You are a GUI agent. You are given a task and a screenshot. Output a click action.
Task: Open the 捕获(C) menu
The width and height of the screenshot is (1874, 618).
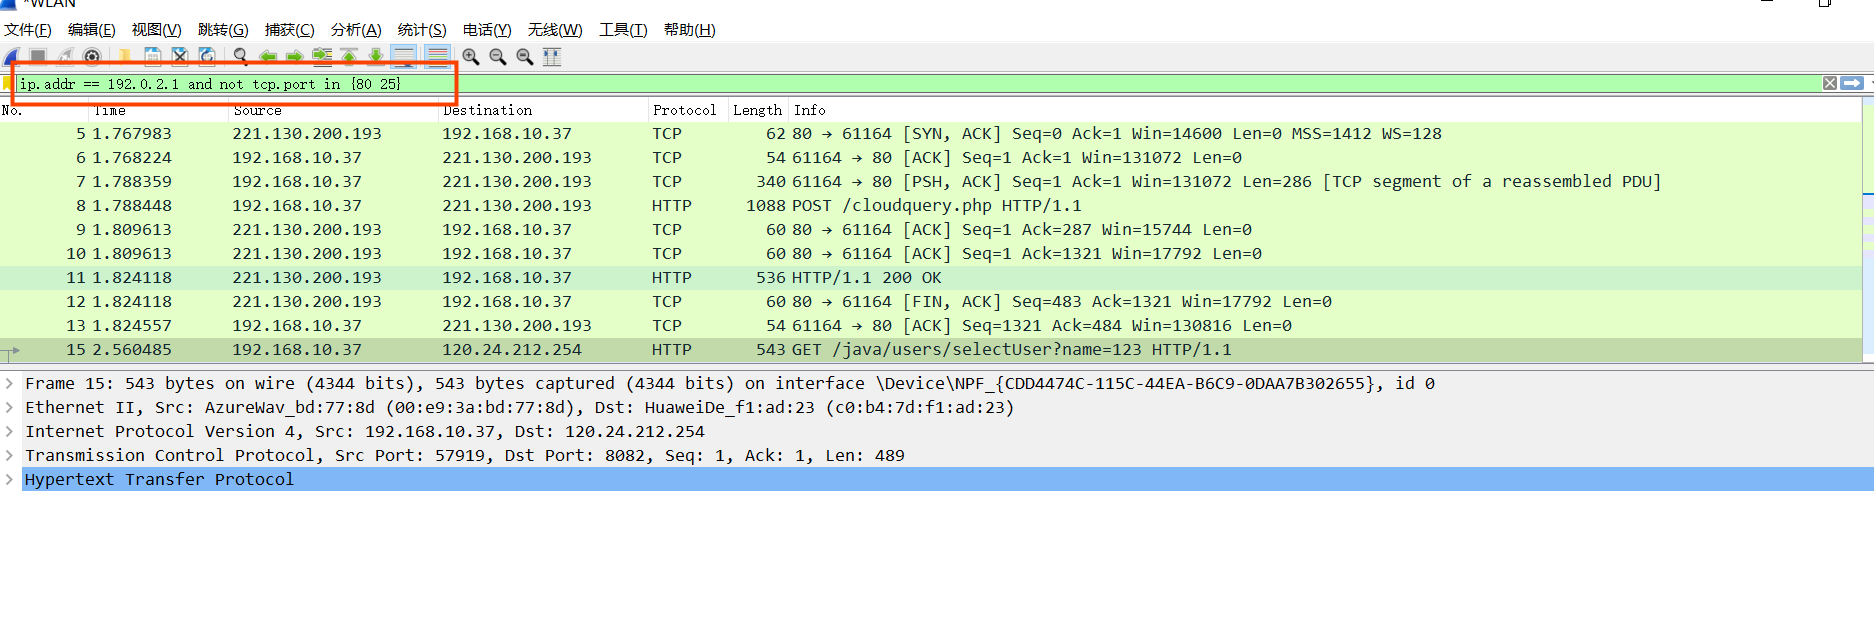[289, 30]
